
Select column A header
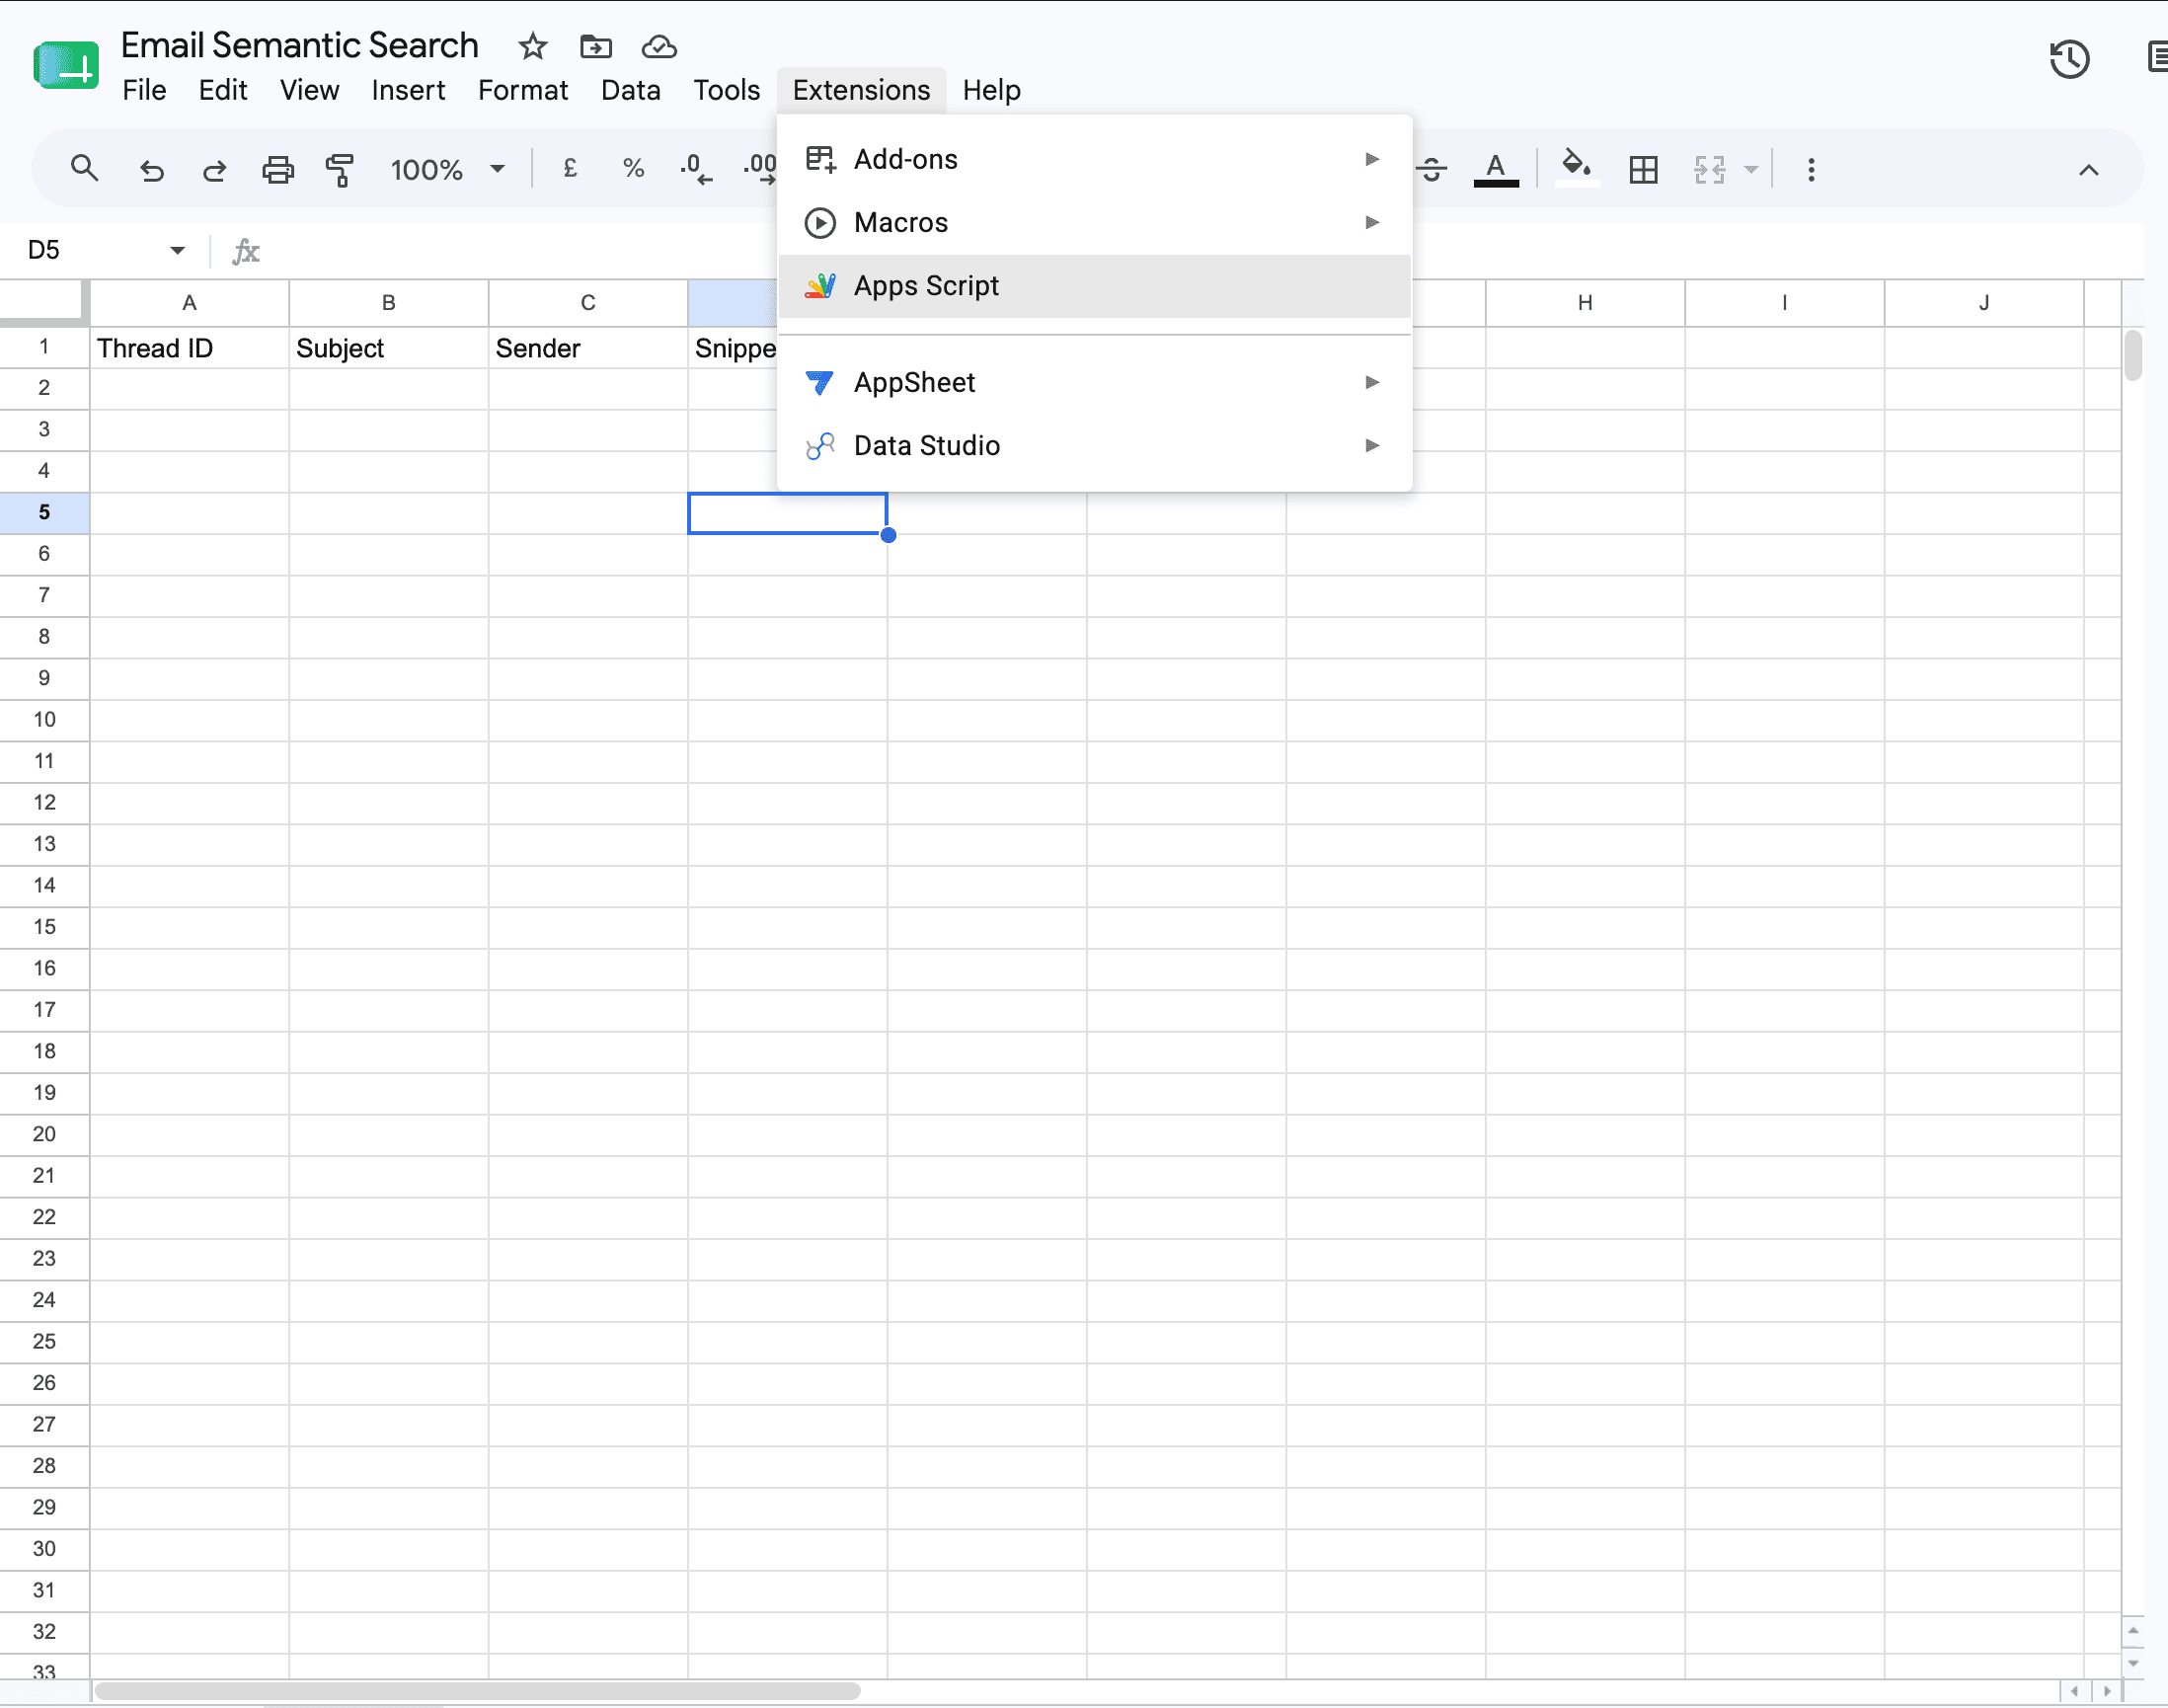click(x=189, y=303)
